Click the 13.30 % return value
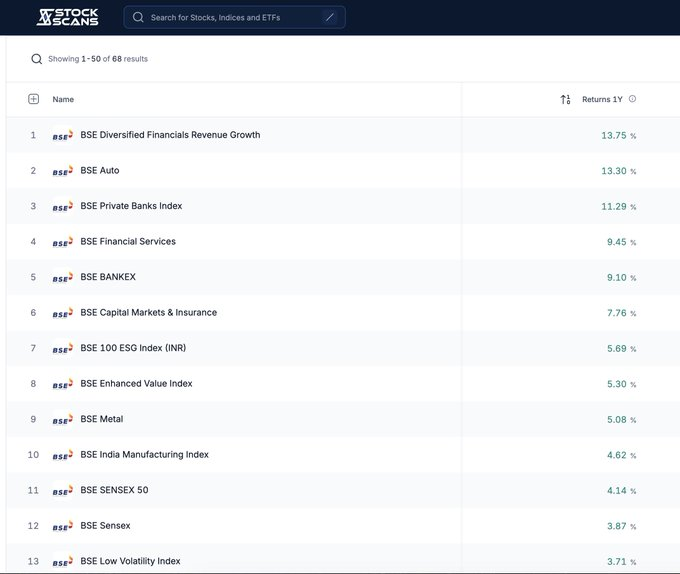 [618, 171]
